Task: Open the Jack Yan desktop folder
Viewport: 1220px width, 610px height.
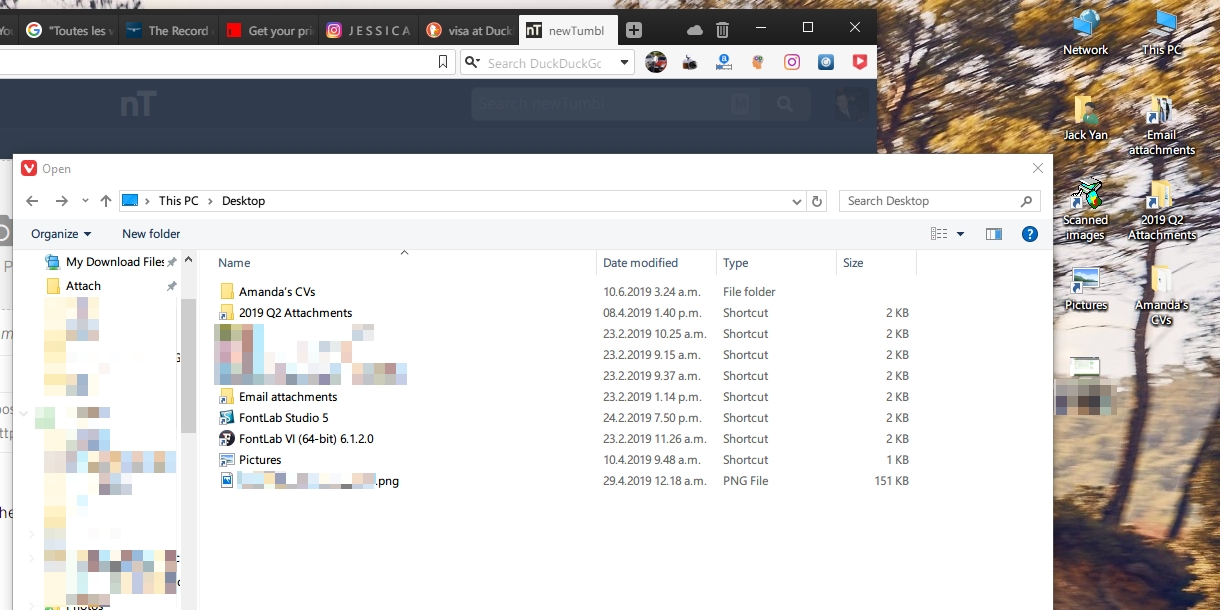Action: (1085, 119)
